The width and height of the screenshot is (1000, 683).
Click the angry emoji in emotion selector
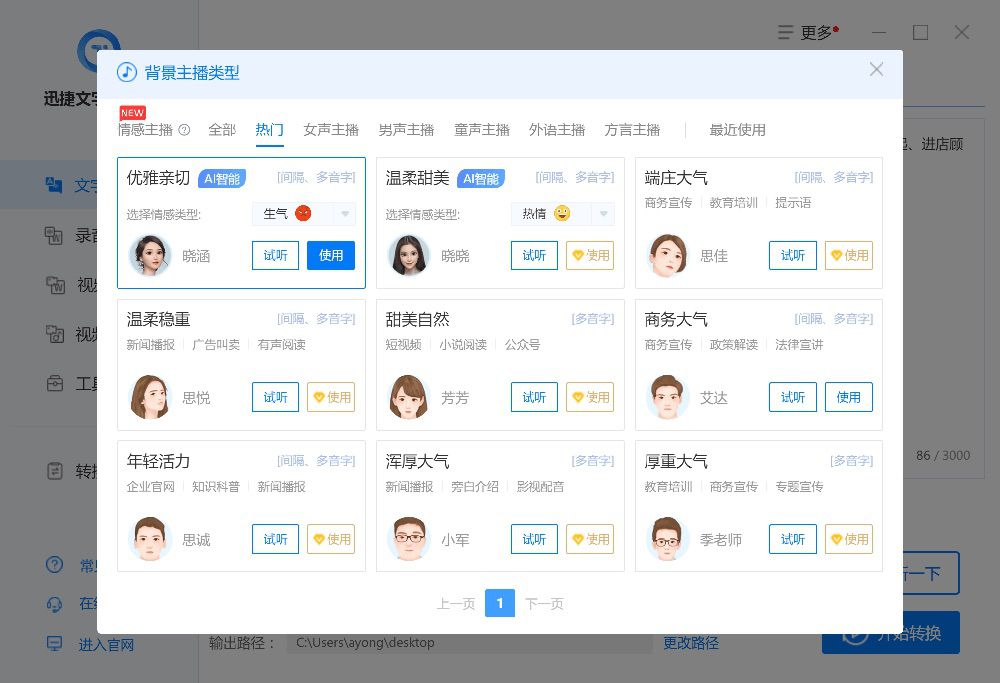pyautogui.click(x=304, y=213)
